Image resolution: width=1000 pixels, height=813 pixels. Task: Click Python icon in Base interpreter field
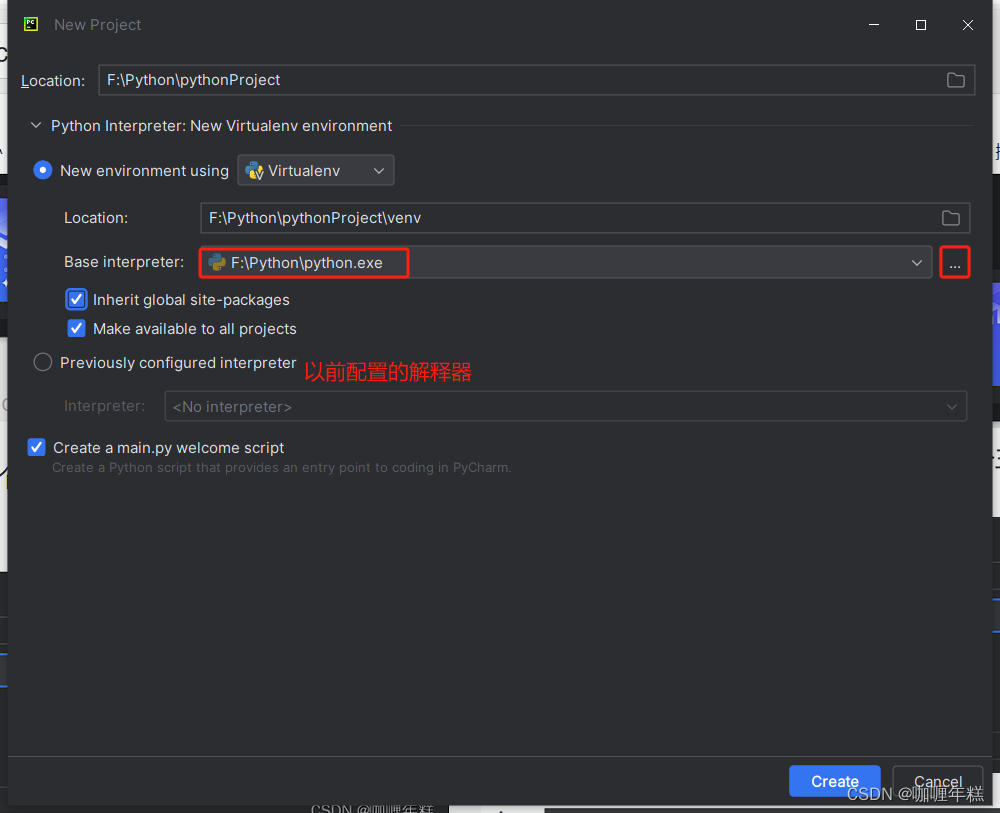pyautogui.click(x=217, y=262)
